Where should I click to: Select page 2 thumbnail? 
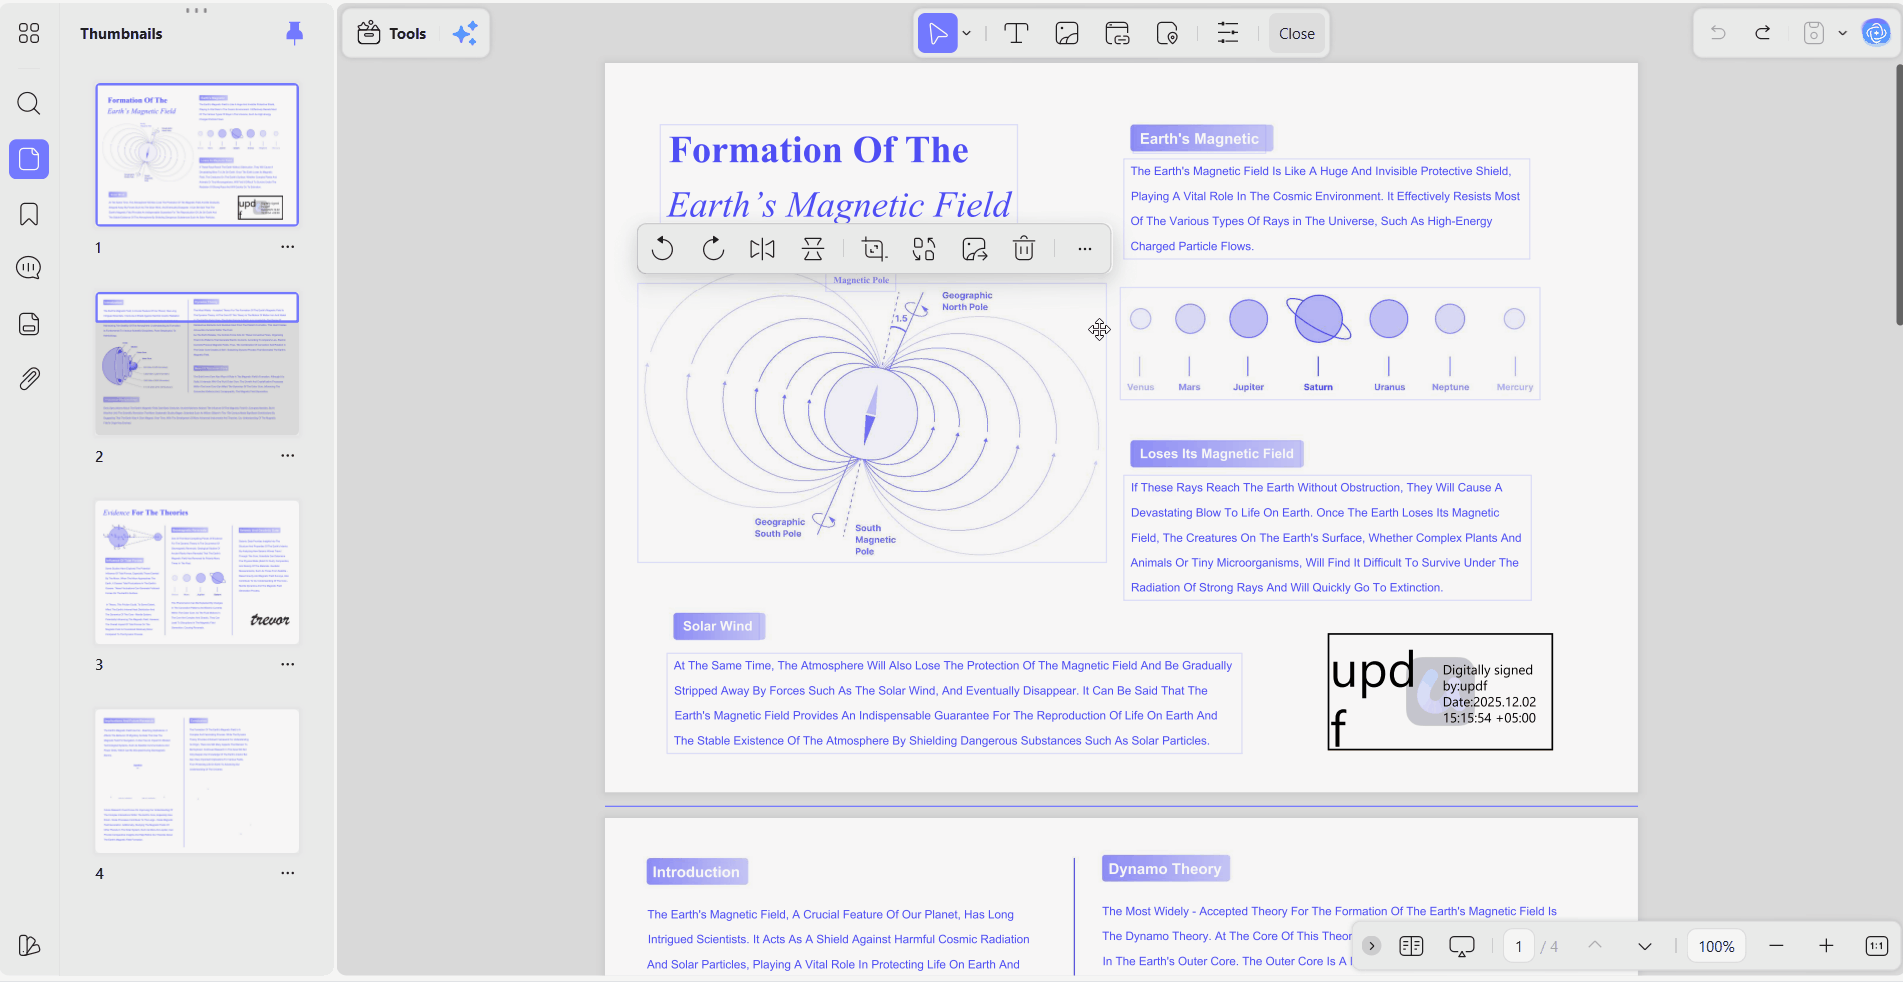pyautogui.click(x=197, y=363)
